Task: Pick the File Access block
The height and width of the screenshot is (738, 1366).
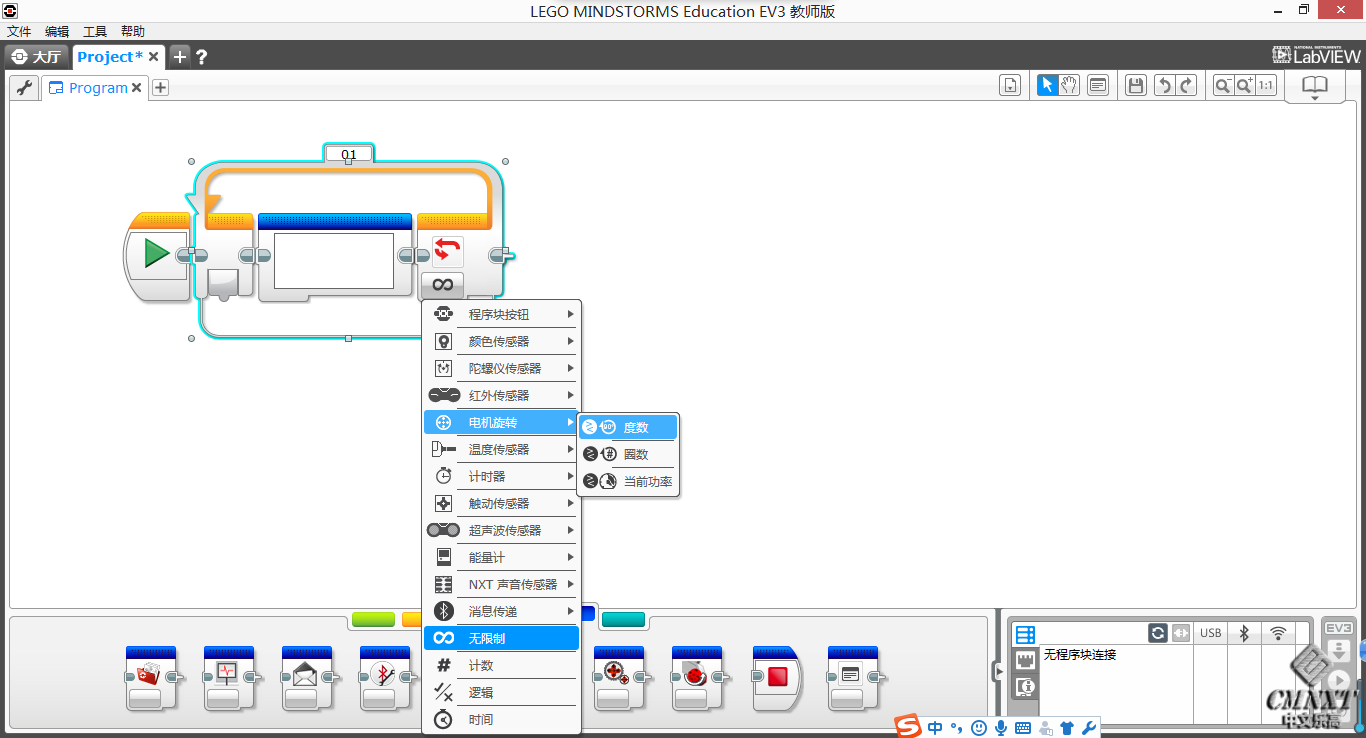Action: (151, 678)
